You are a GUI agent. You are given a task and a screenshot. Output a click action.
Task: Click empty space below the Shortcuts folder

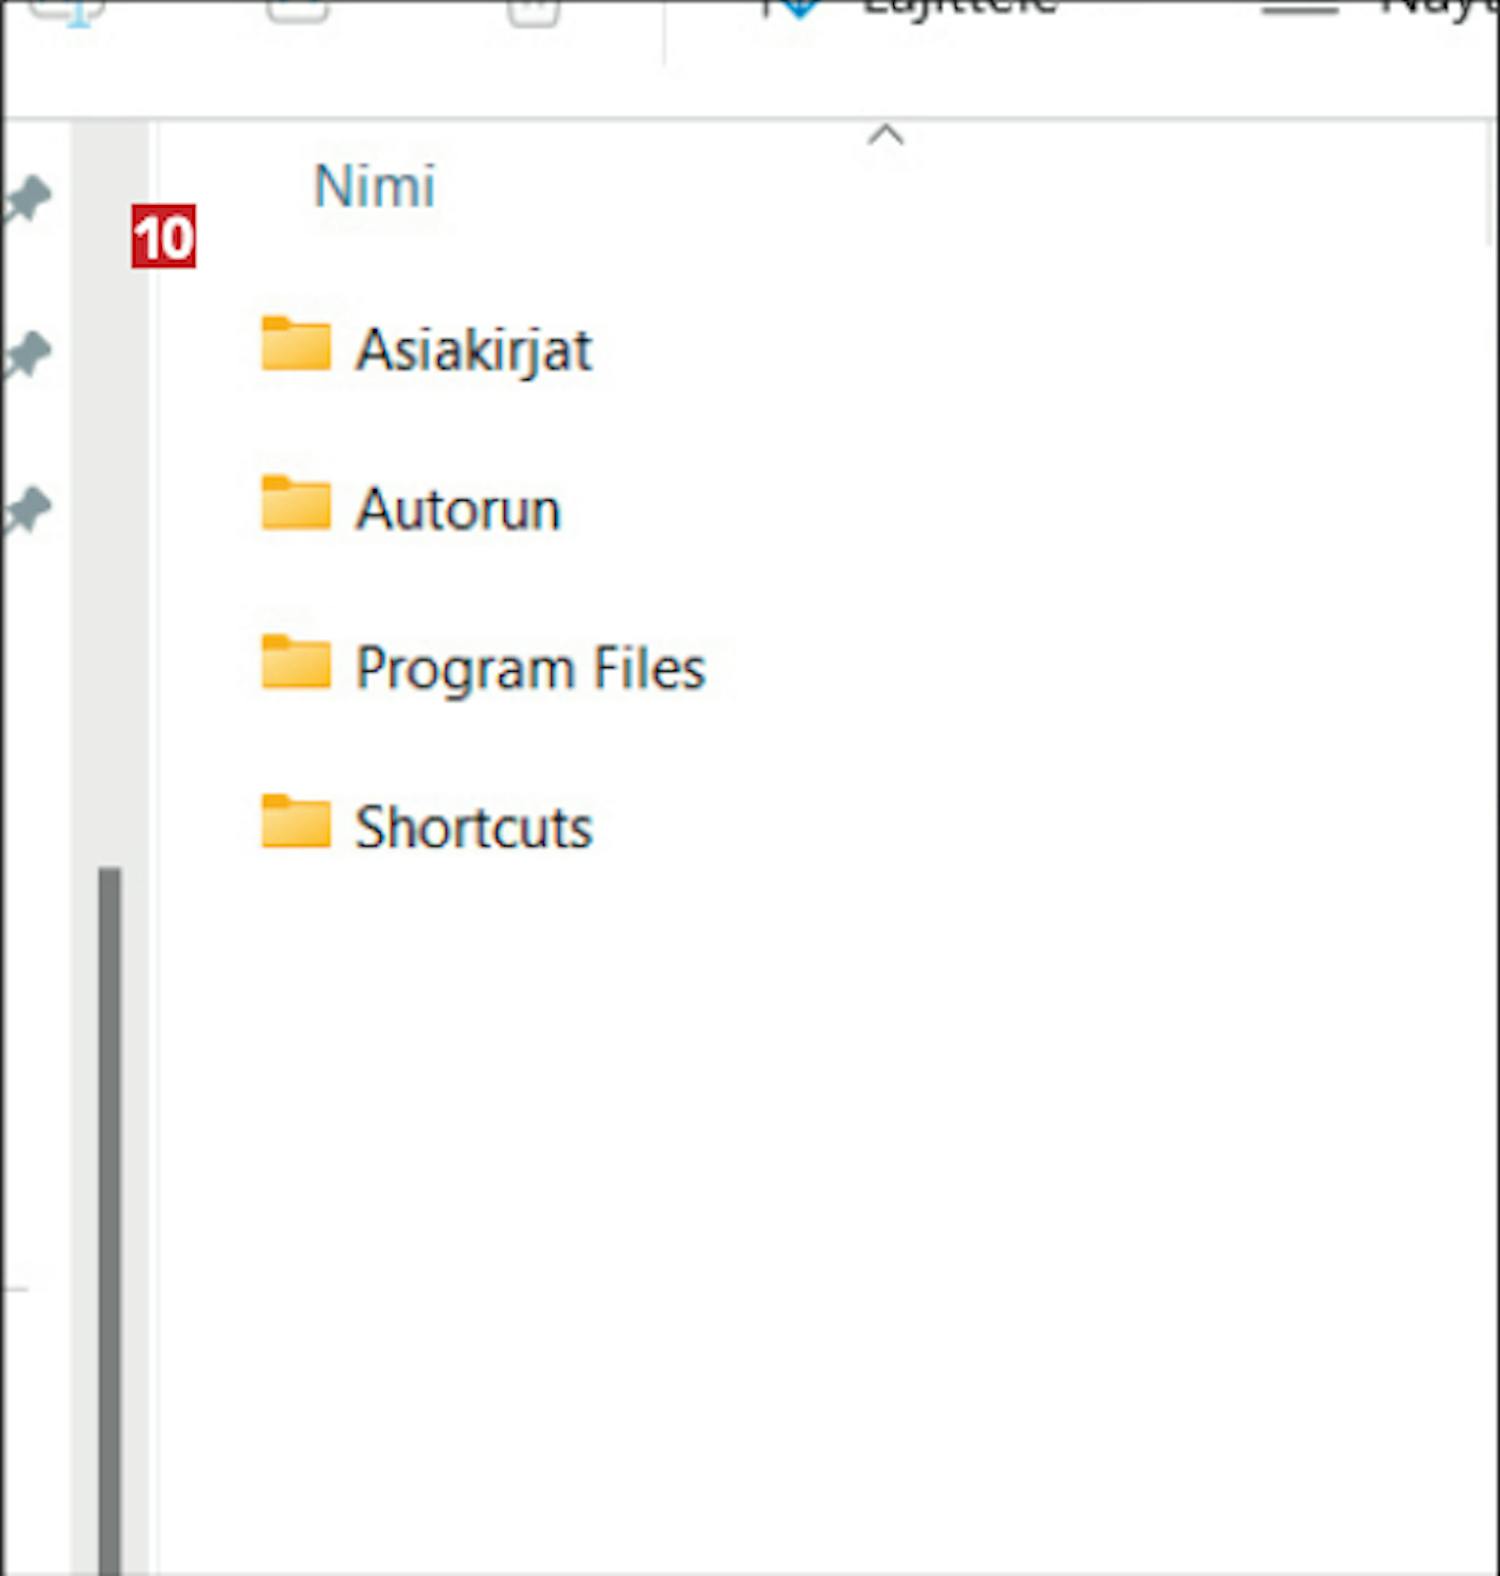point(800,1150)
